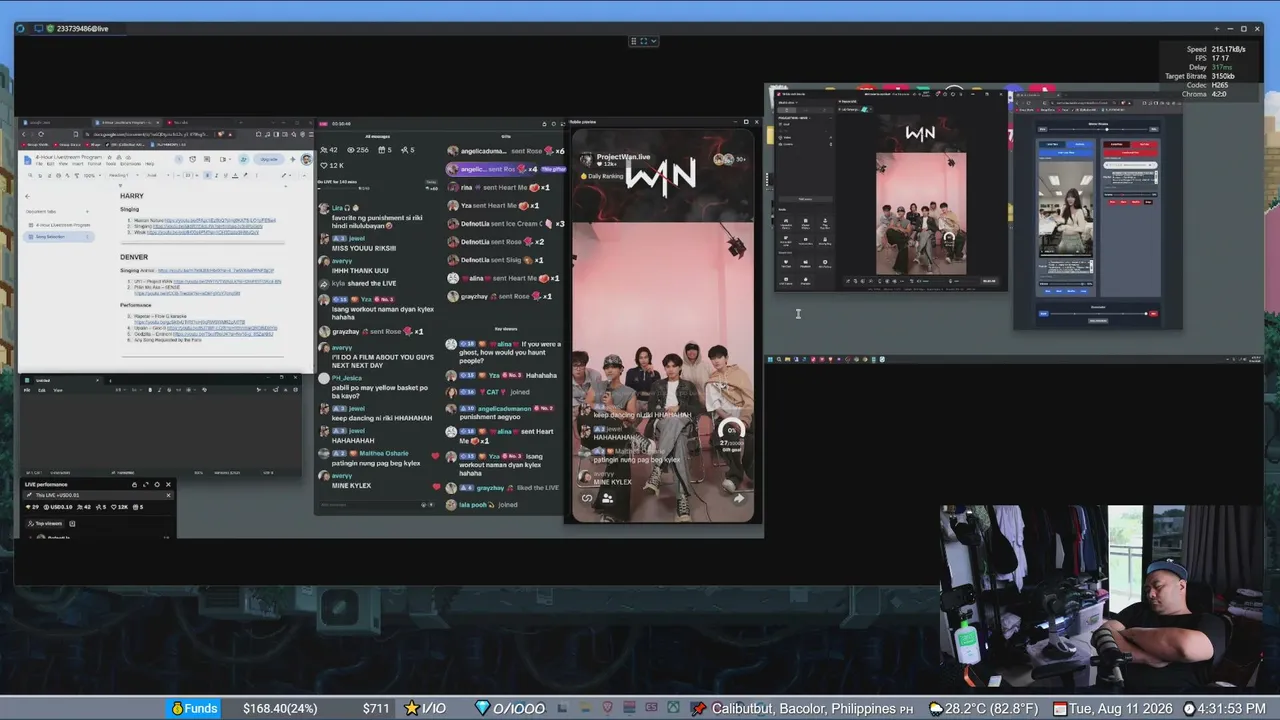Click Daily Ranking on the mobile preview
Image resolution: width=1280 pixels, height=720 pixels.
602,176
